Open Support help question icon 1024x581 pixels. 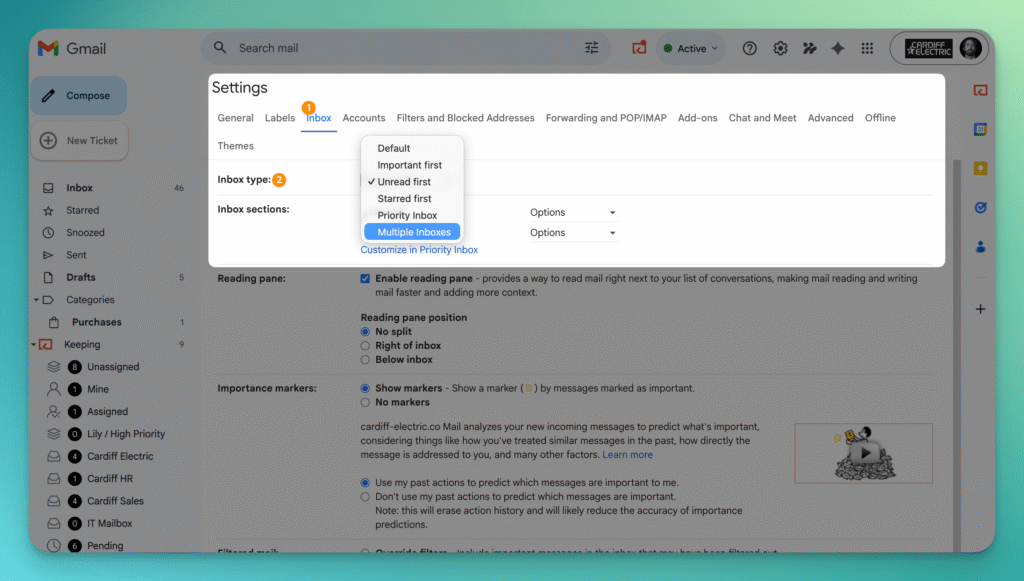coord(750,48)
